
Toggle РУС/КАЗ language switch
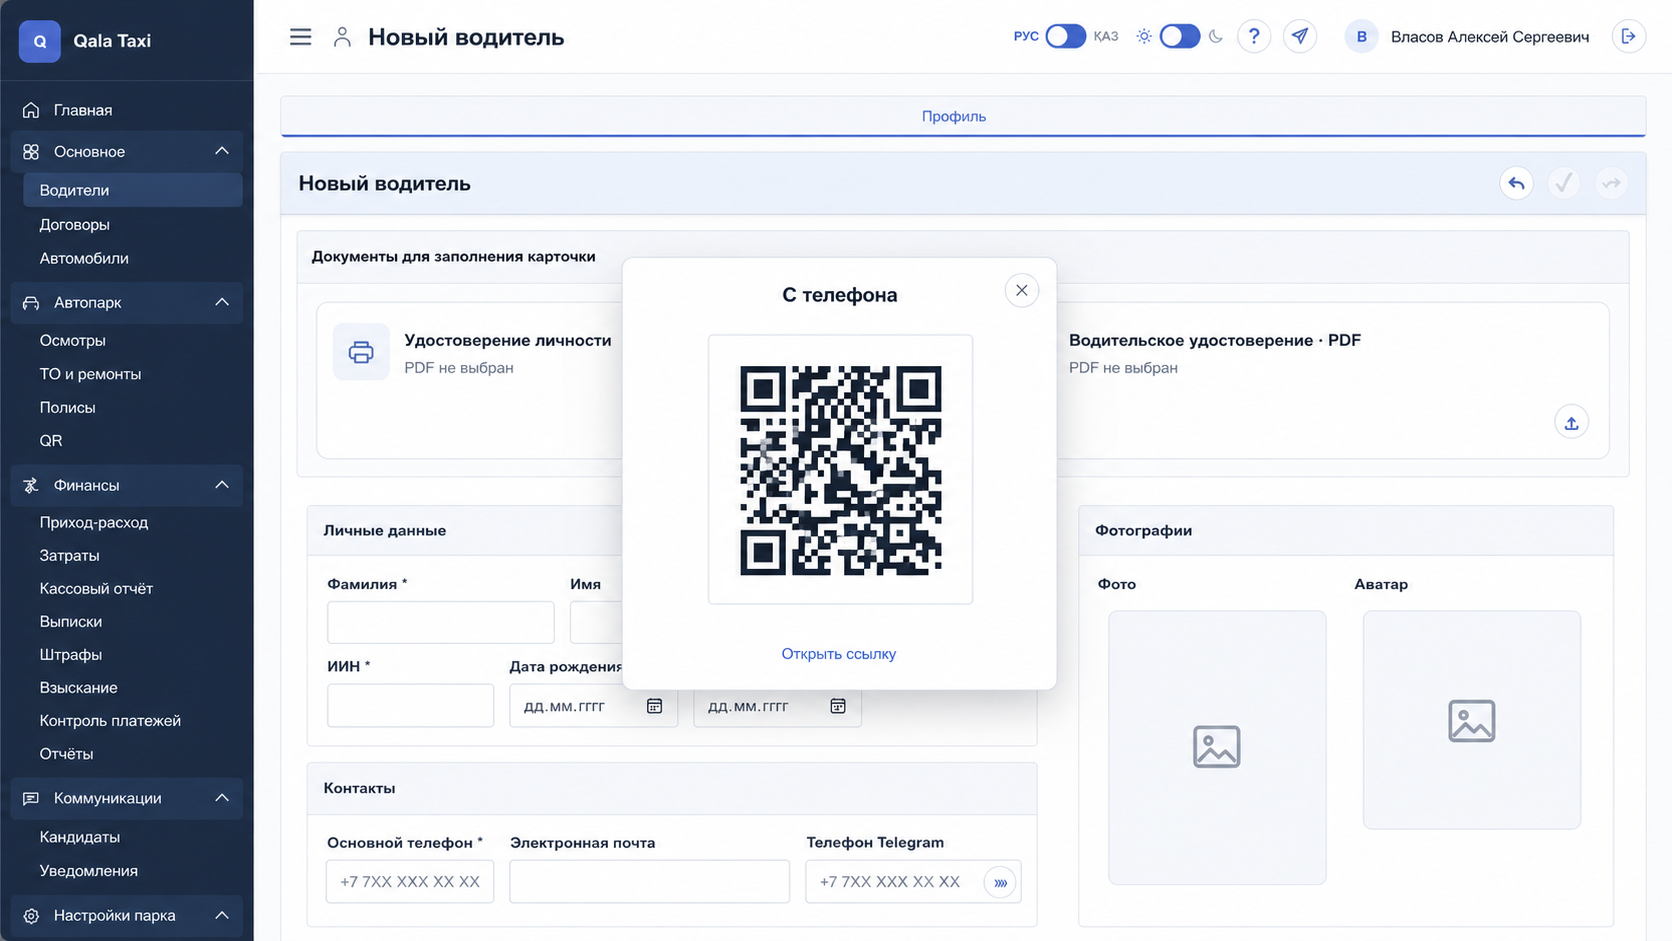click(x=1065, y=37)
